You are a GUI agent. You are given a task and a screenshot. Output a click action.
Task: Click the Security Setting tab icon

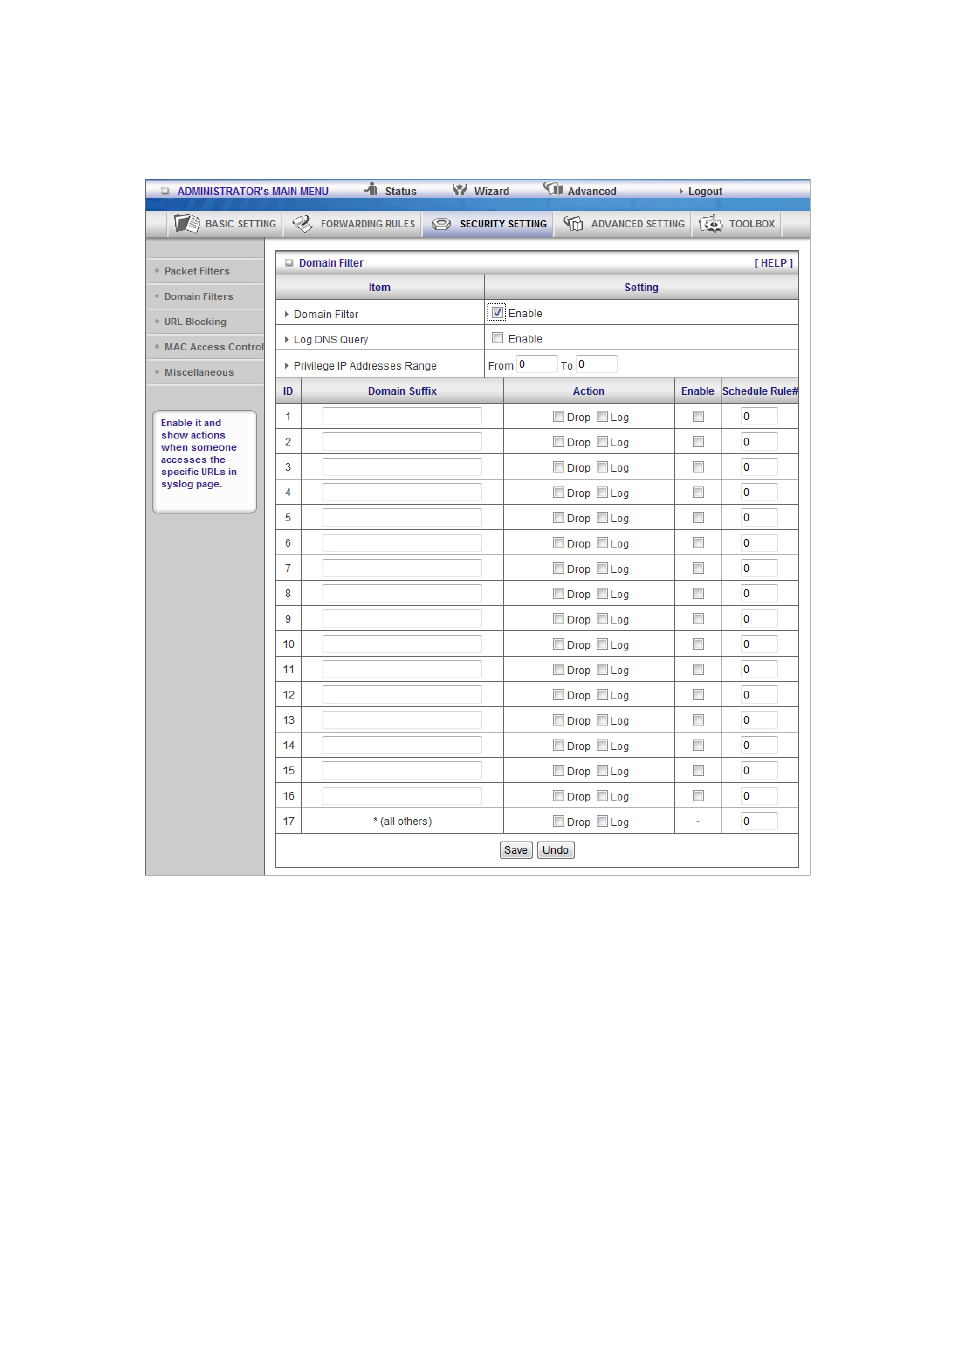click(441, 224)
